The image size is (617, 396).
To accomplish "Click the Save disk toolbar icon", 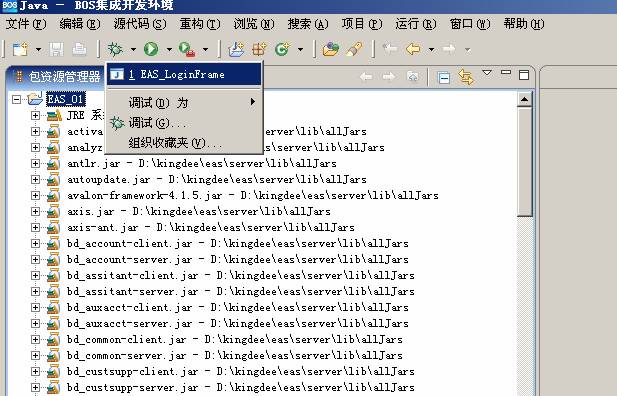I will [56, 49].
